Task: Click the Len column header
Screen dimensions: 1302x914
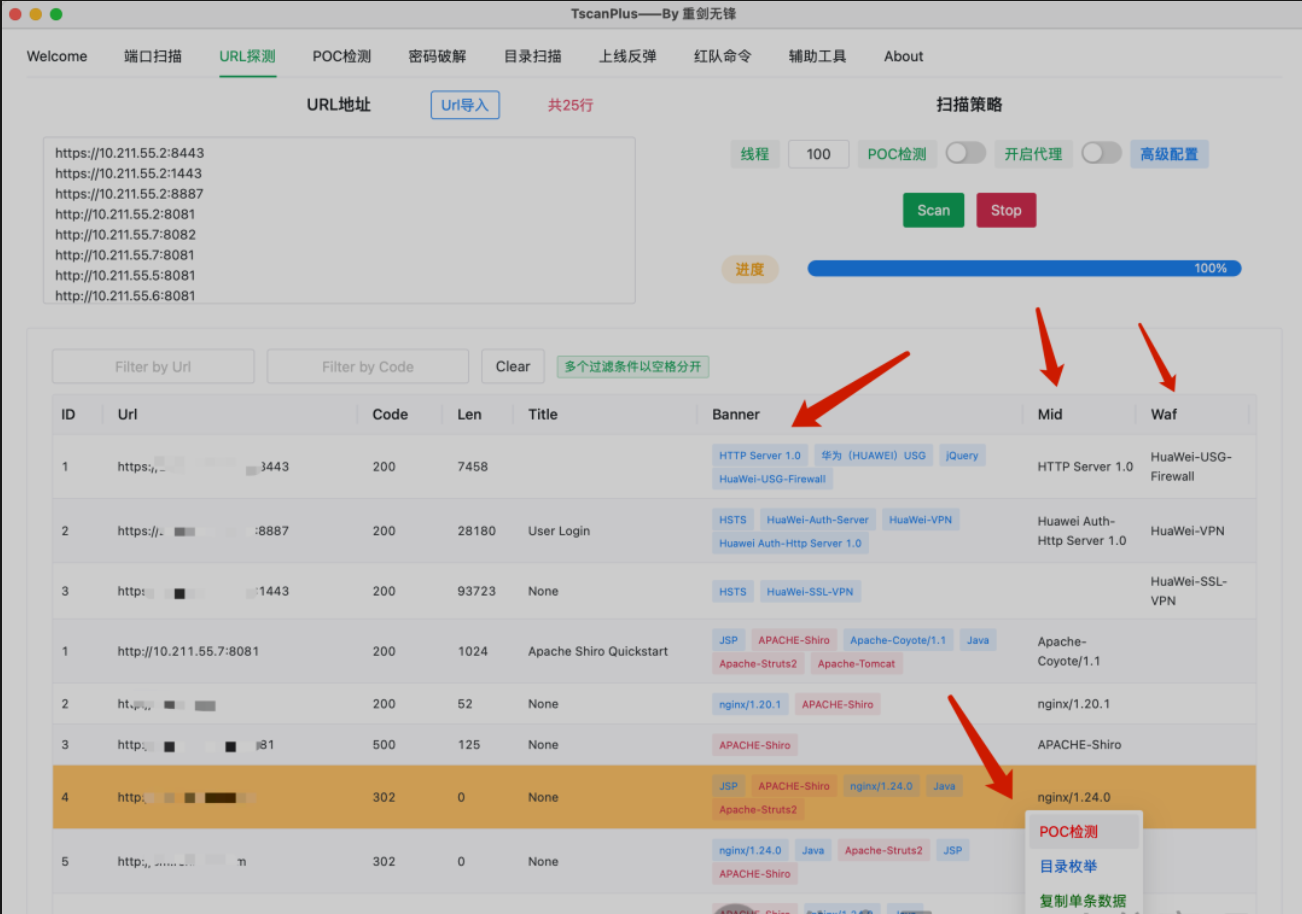Action: point(470,414)
